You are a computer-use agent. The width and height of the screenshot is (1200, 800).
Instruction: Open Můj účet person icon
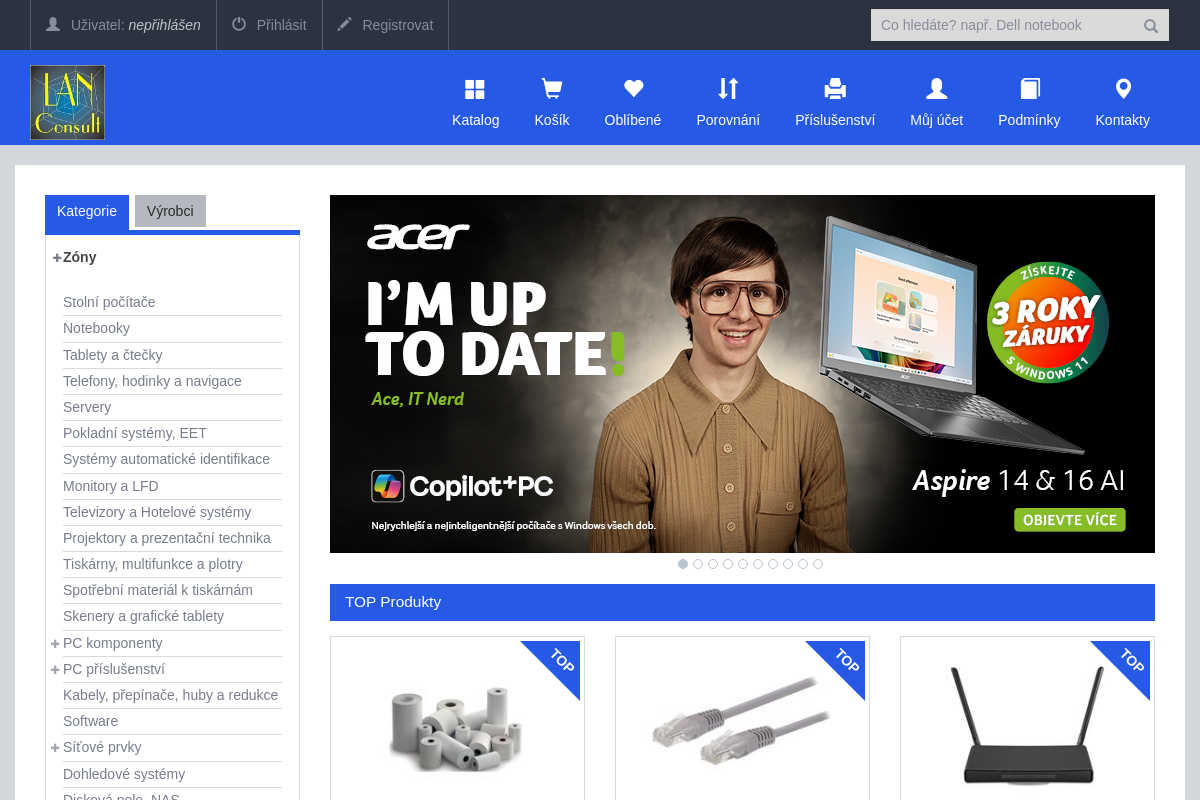pos(937,89)
